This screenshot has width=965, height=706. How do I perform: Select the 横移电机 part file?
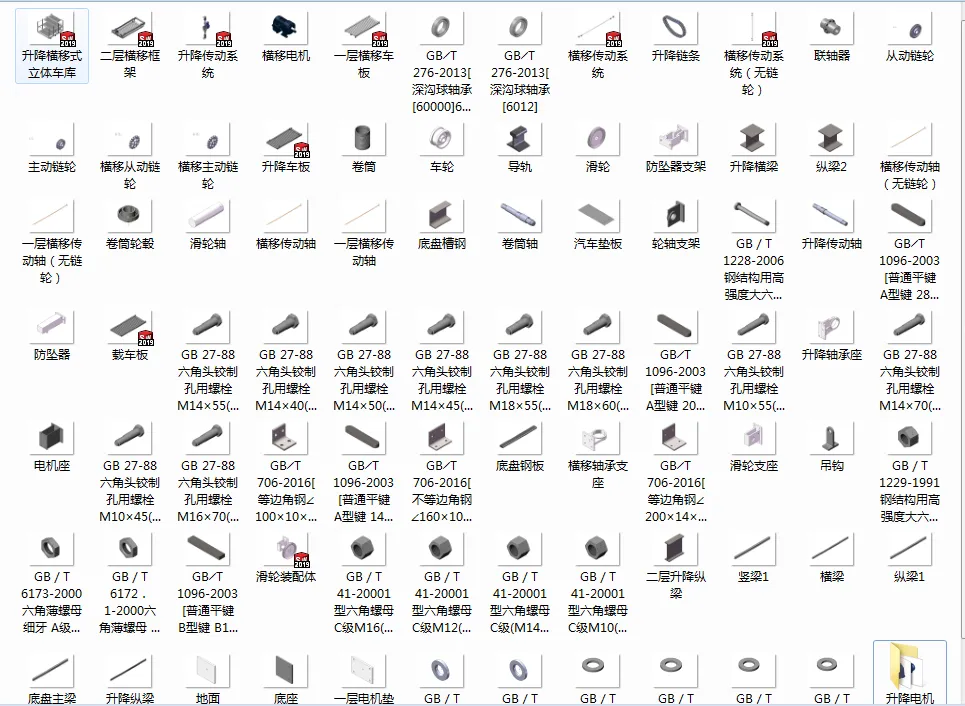[286, 29]
